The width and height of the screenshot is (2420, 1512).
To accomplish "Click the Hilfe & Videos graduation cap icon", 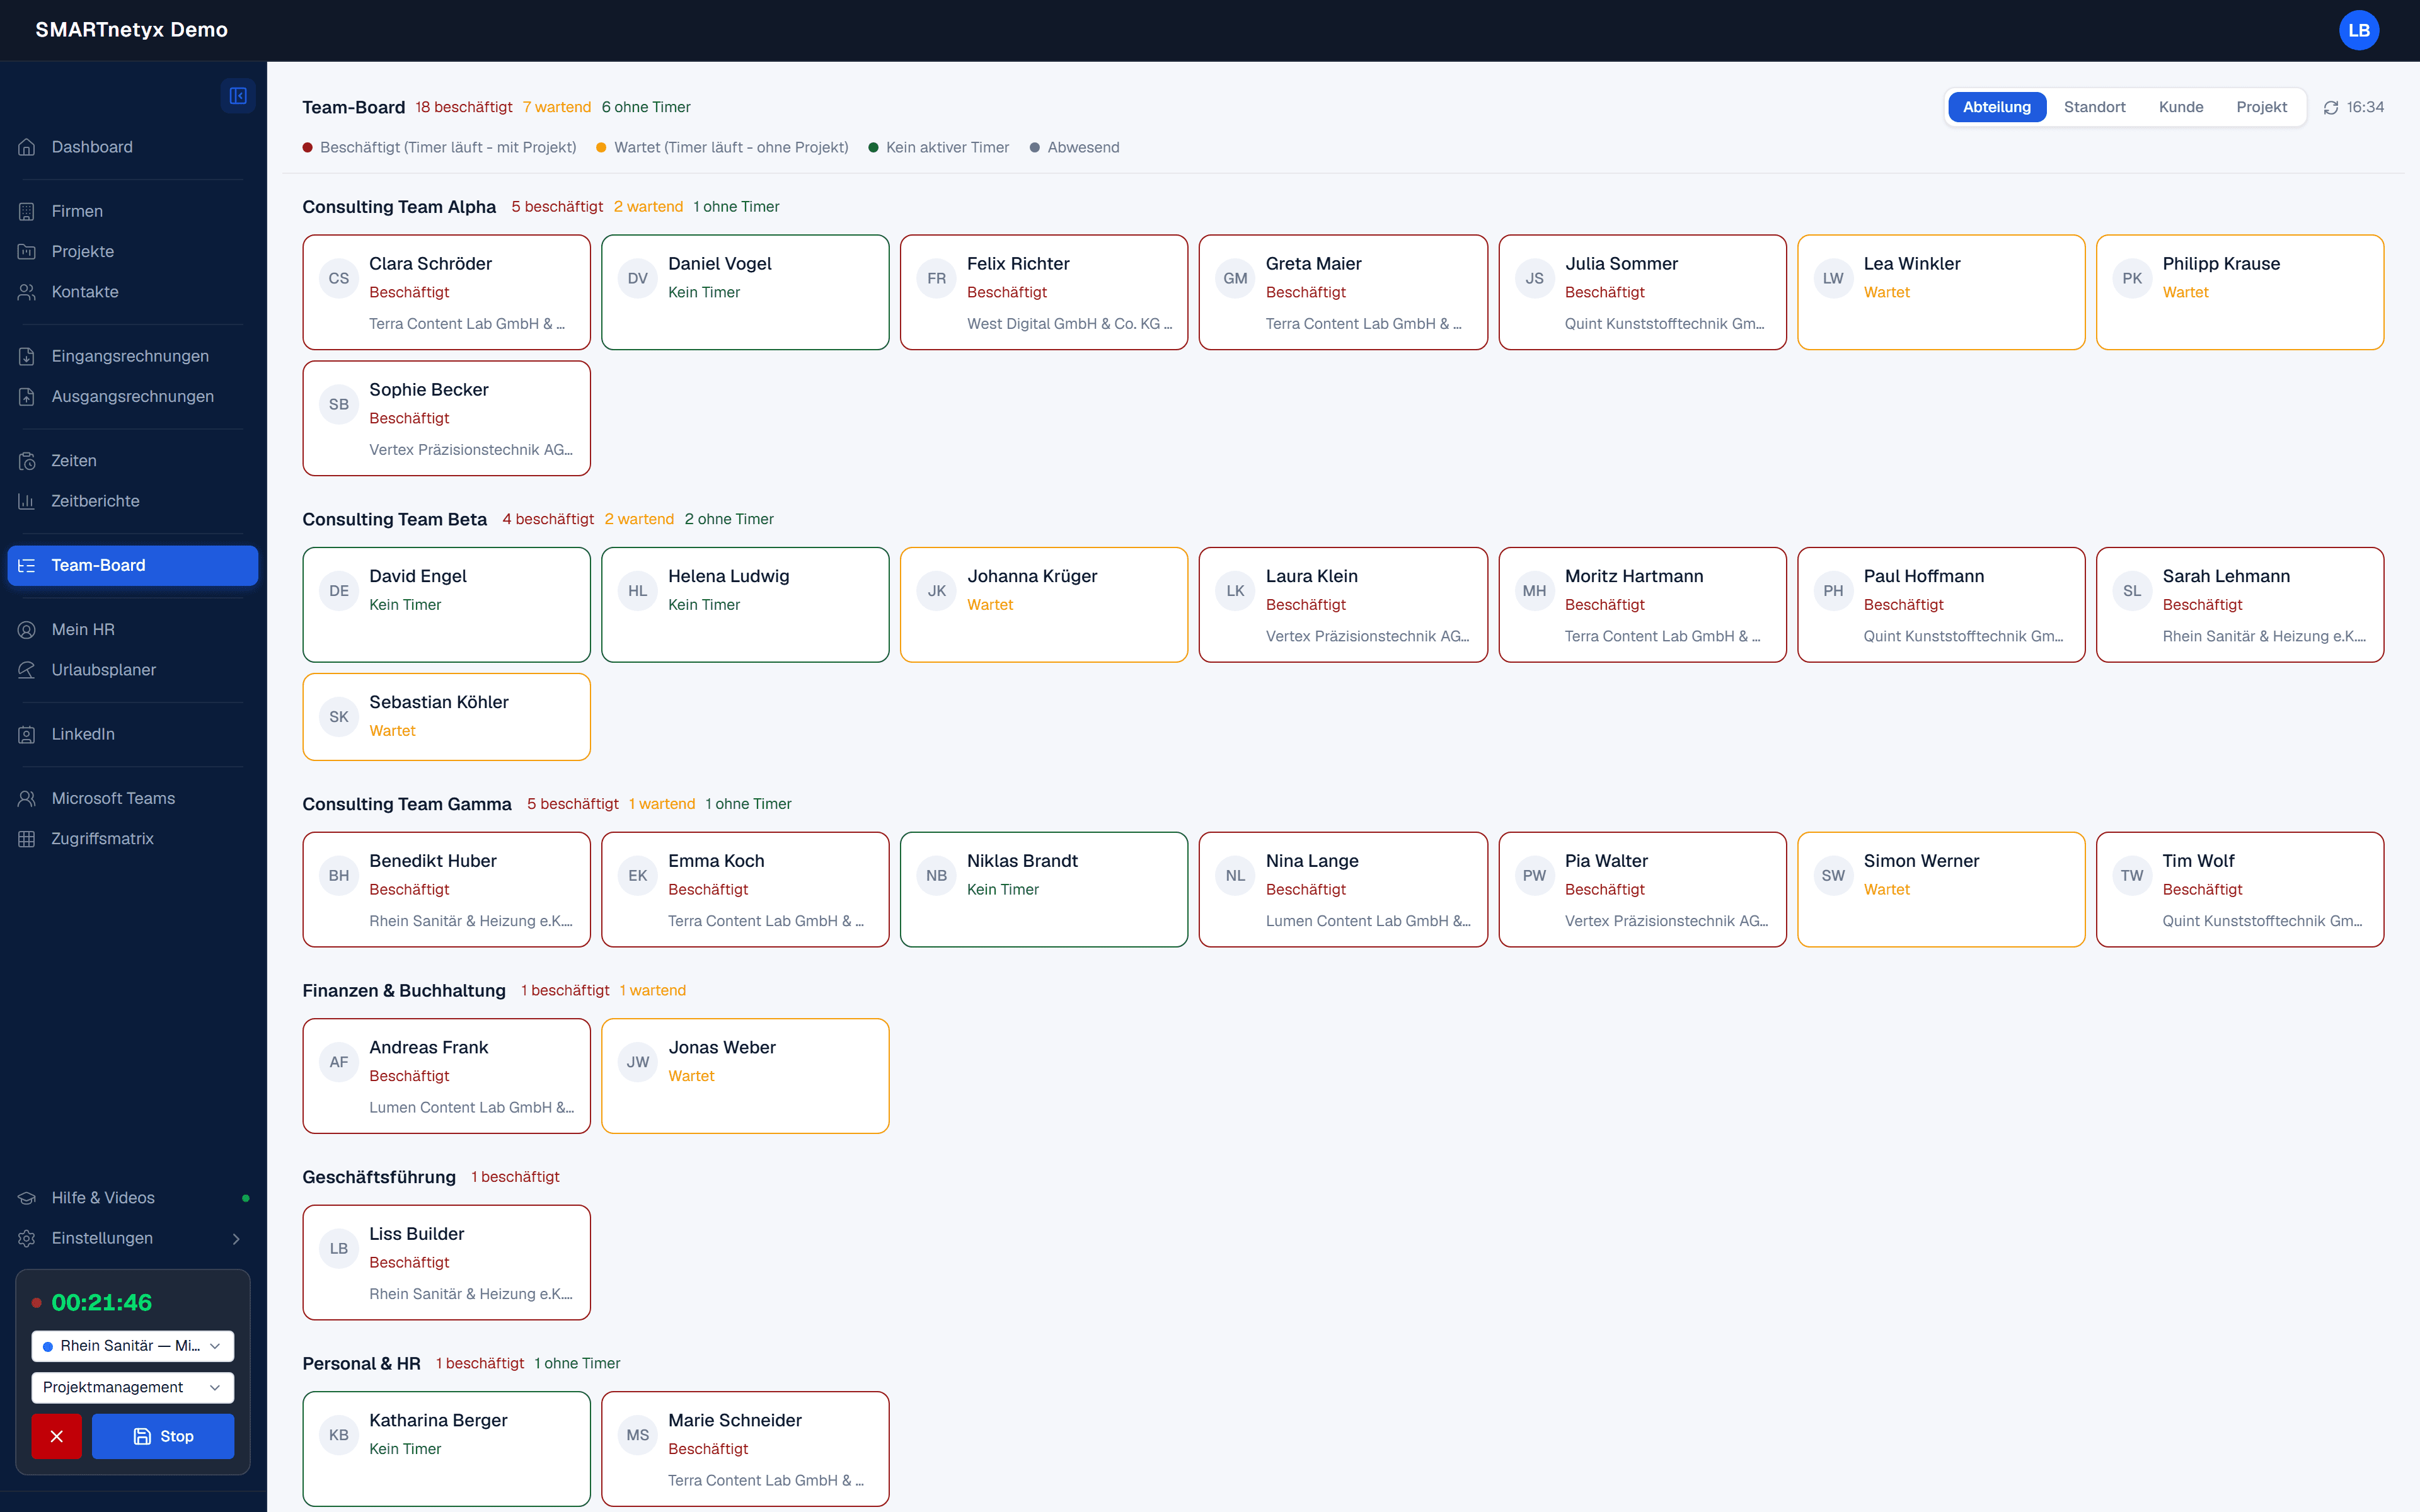I will coord(27,1198).
